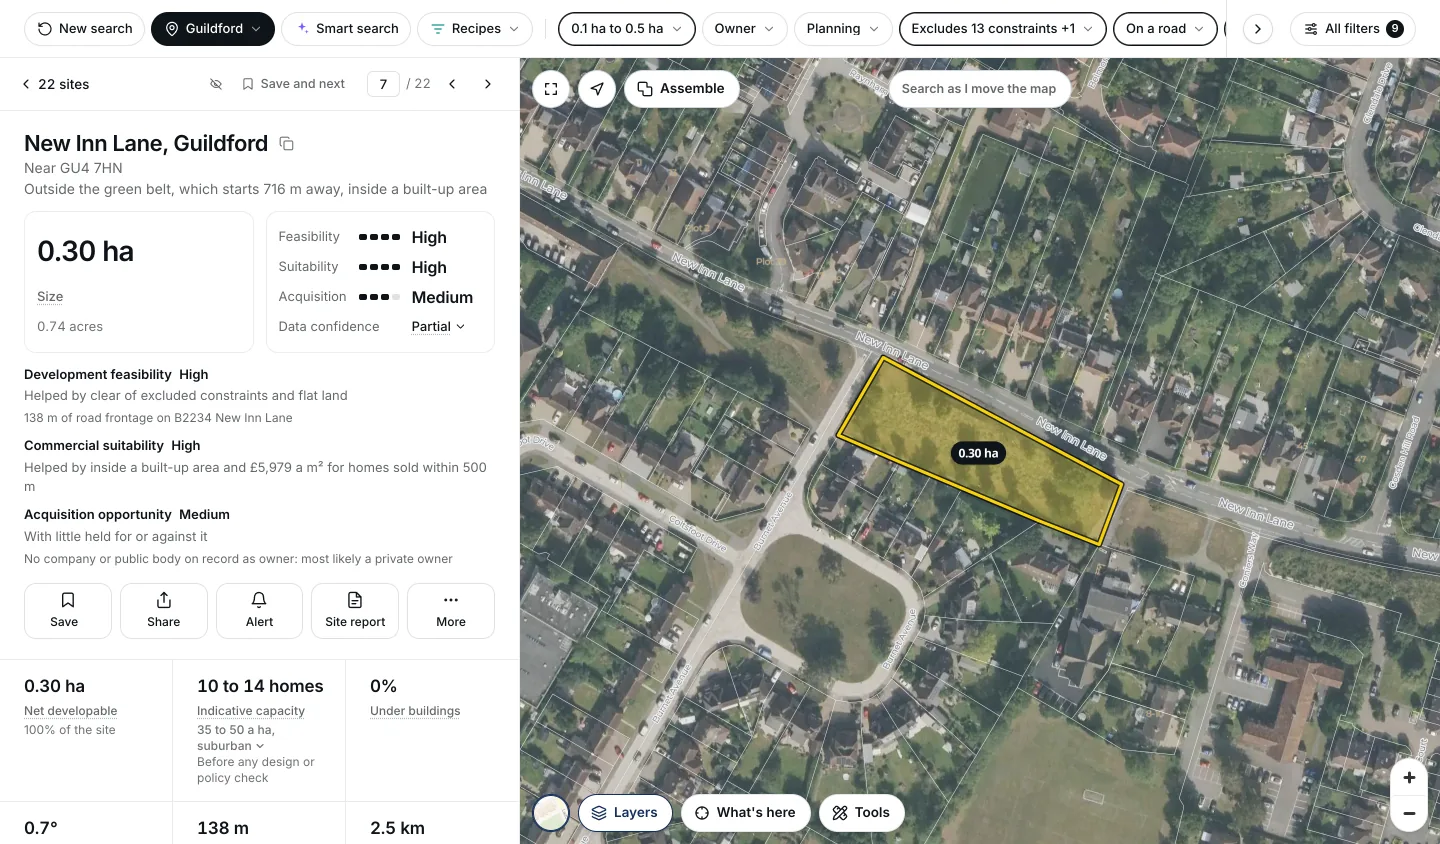Set an Alert for this site
Viewport: 1440px width, 844px height.
click(x=259, y=610)
